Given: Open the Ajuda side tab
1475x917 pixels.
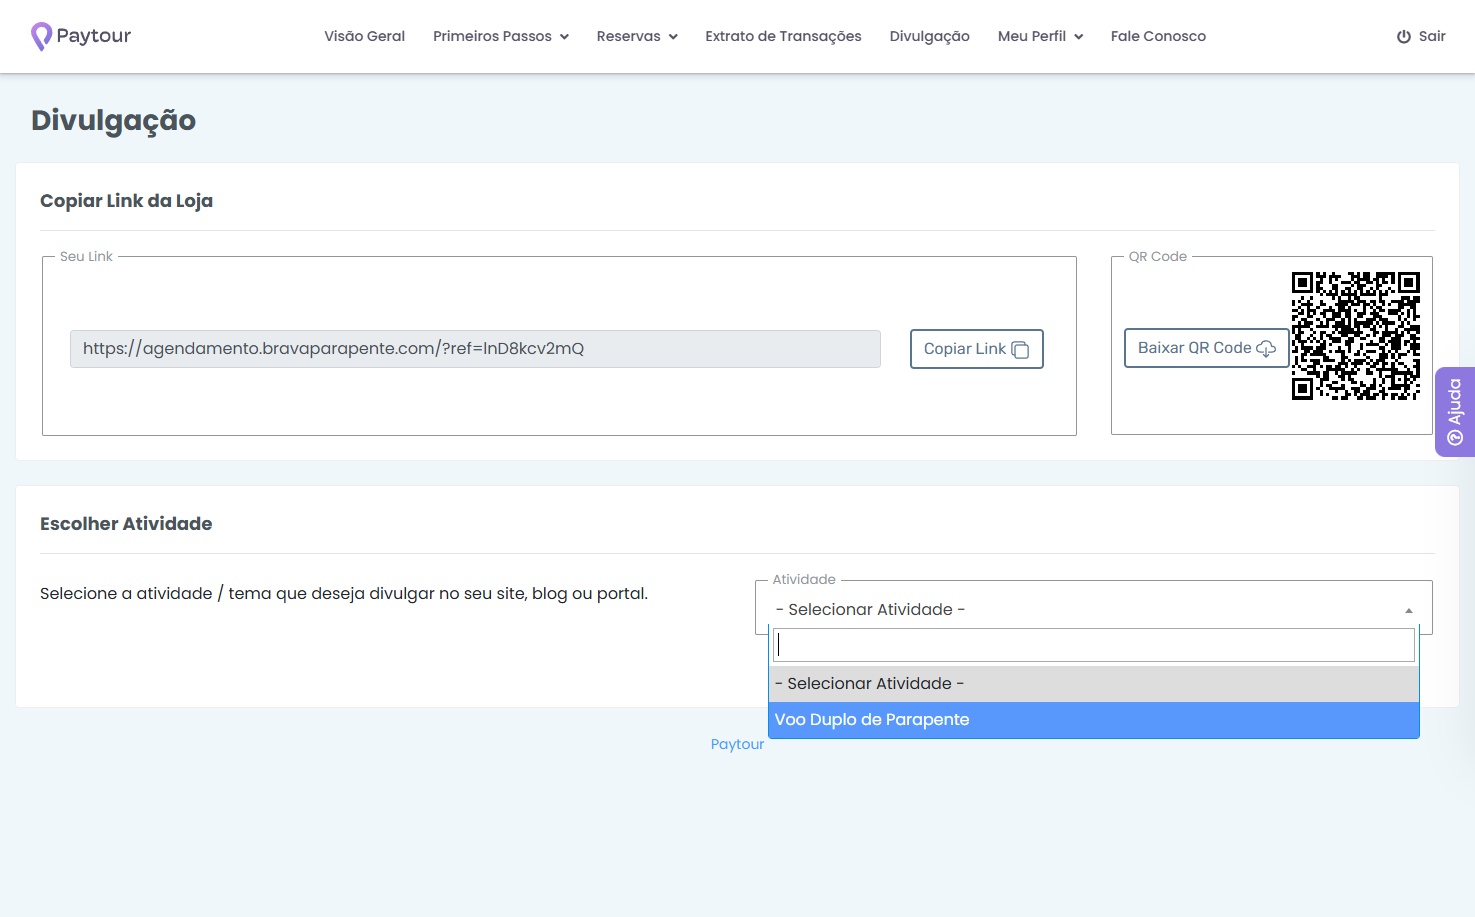Looking at the screenshot, I should tap(1455, 412).
